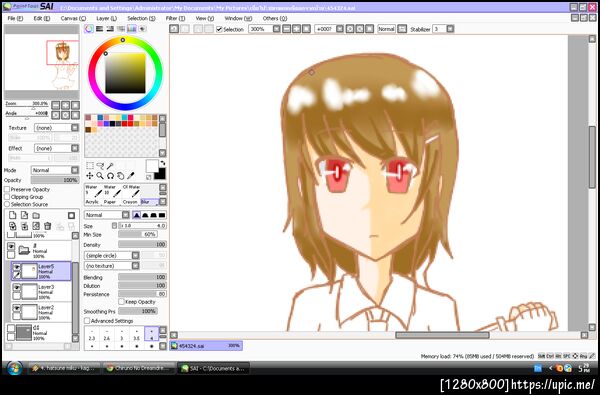This screenshot has height=395, width=600.
Task: Create a new layer set folder
Action: [x=36, y=215]
